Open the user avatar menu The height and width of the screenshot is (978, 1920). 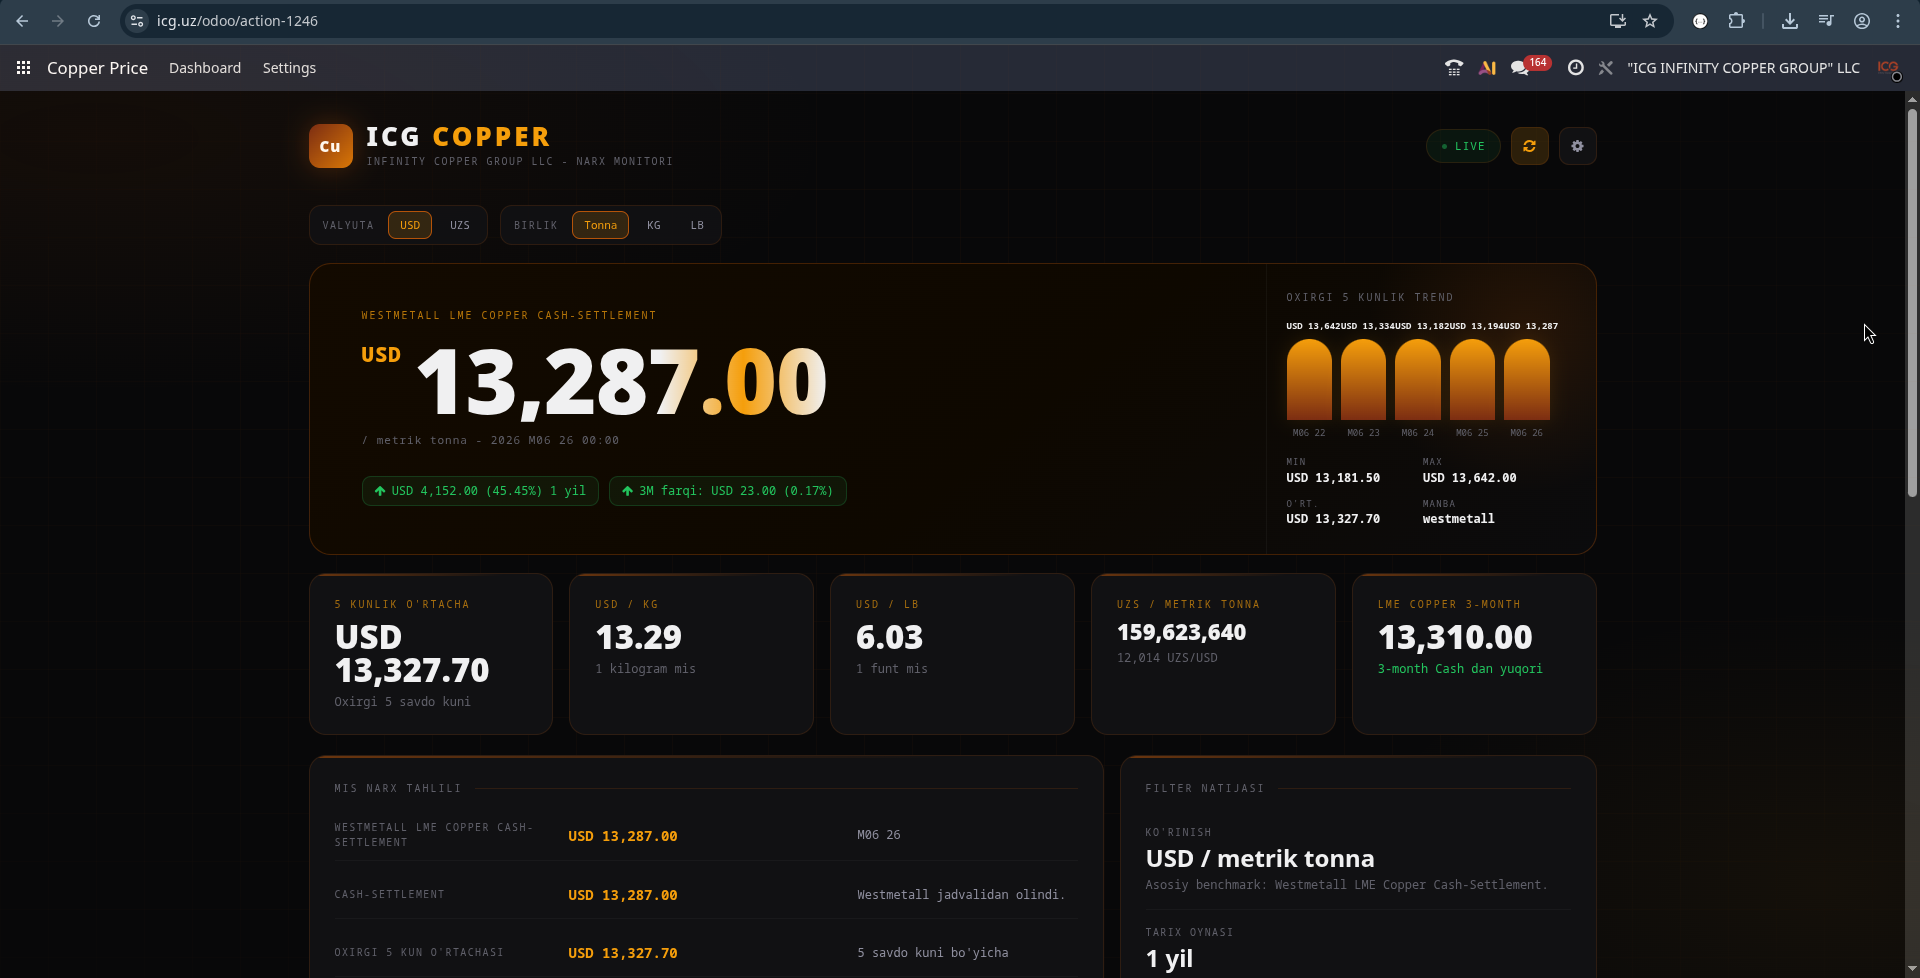(x=1888, y=68)
